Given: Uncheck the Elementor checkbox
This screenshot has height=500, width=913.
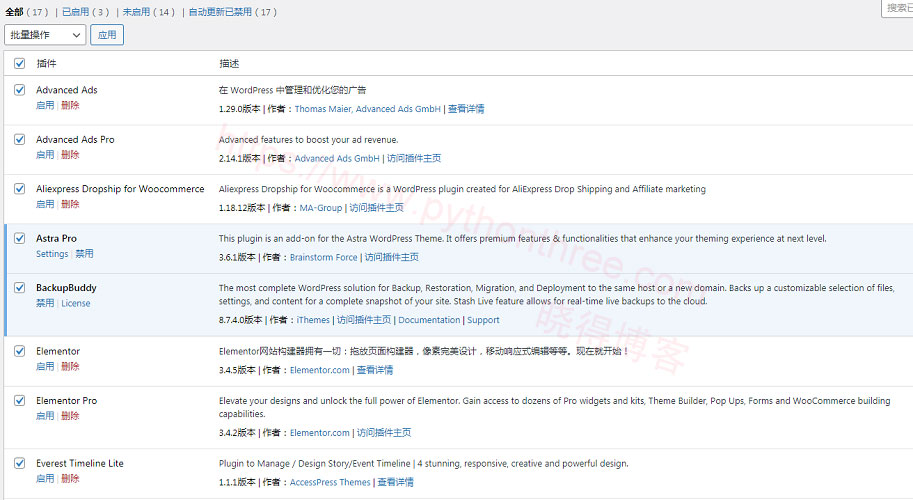Looking at the screenshot, I should point(20,351).
